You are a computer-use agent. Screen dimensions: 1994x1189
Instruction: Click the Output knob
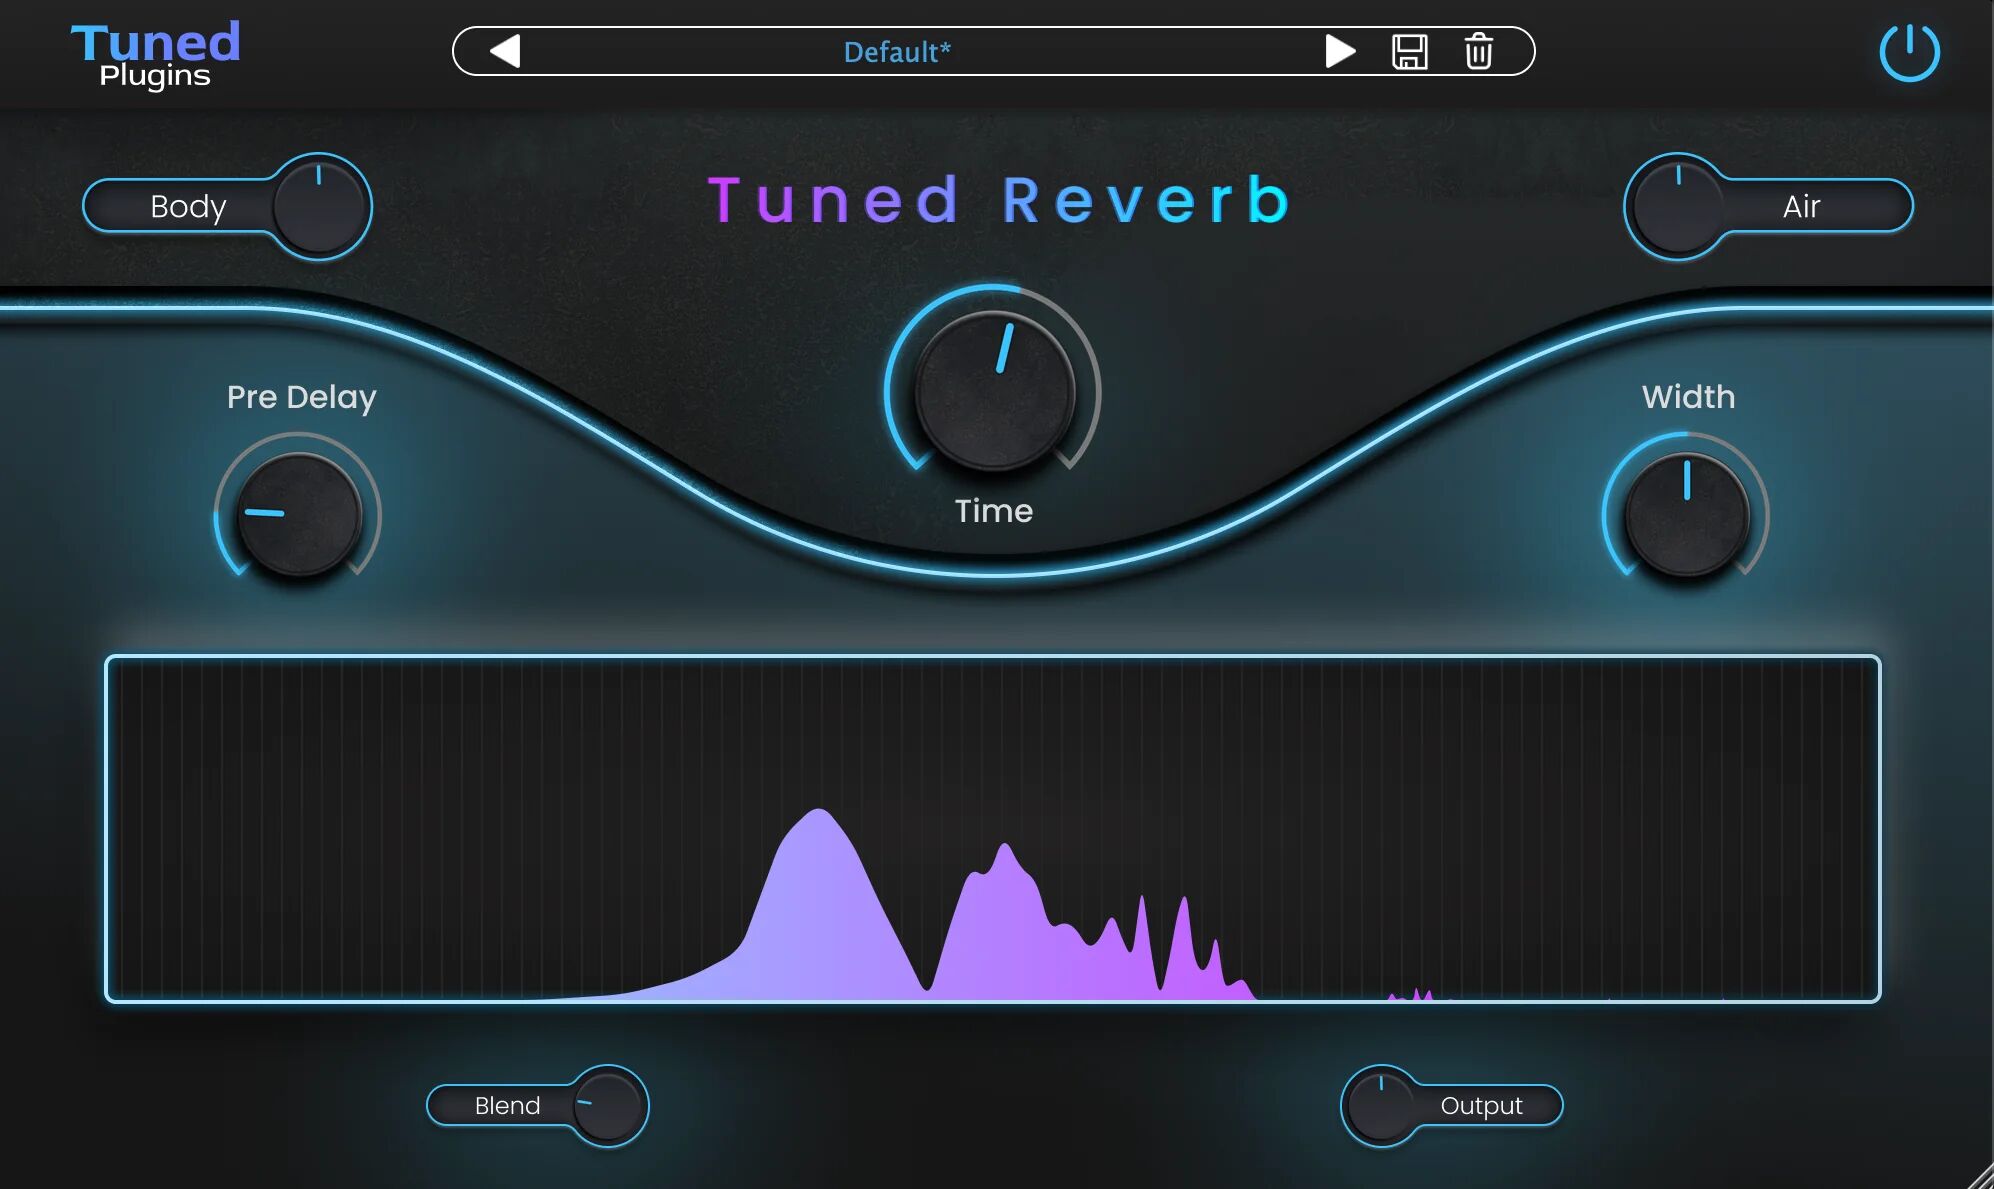(x=1381, y=1105)
